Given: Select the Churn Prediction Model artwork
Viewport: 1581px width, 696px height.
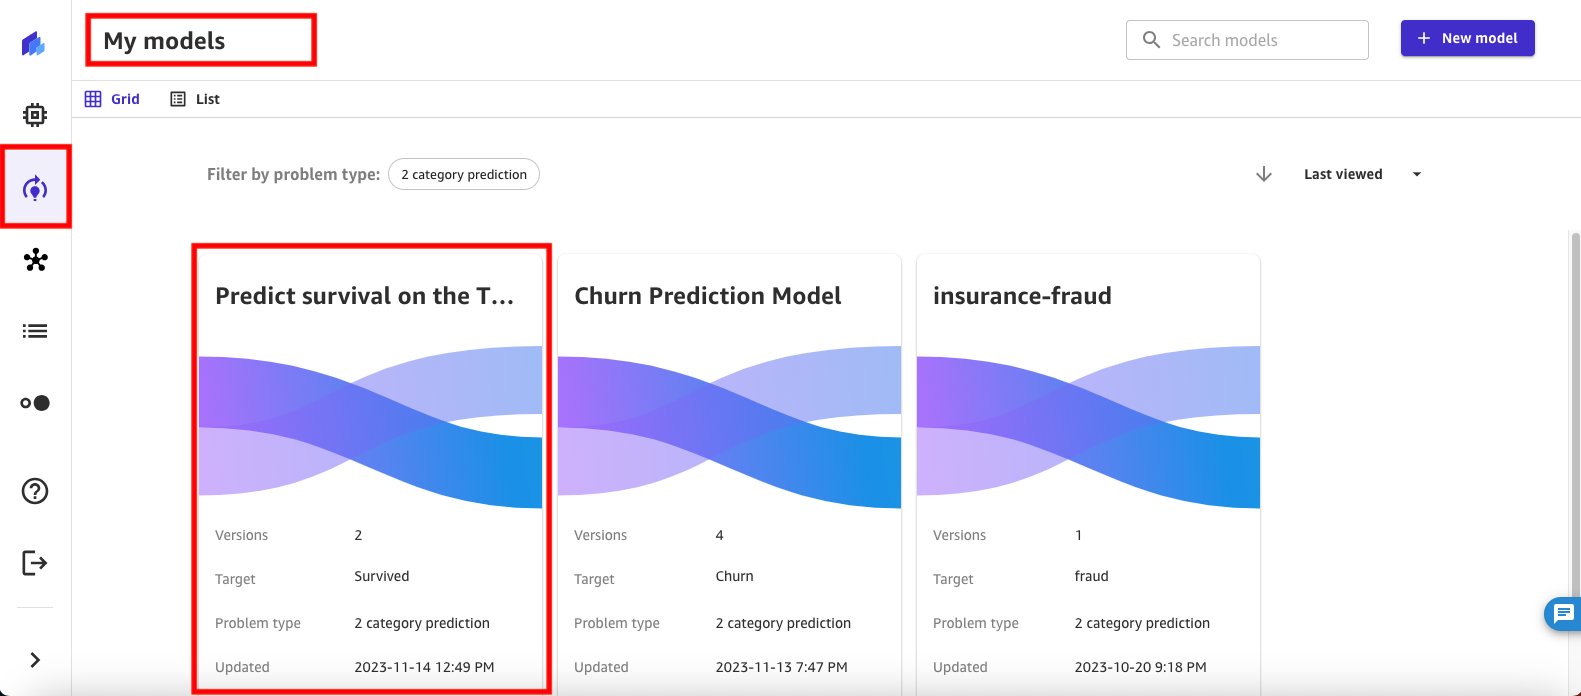Looking at the screenshot, I should coord(730,426).
